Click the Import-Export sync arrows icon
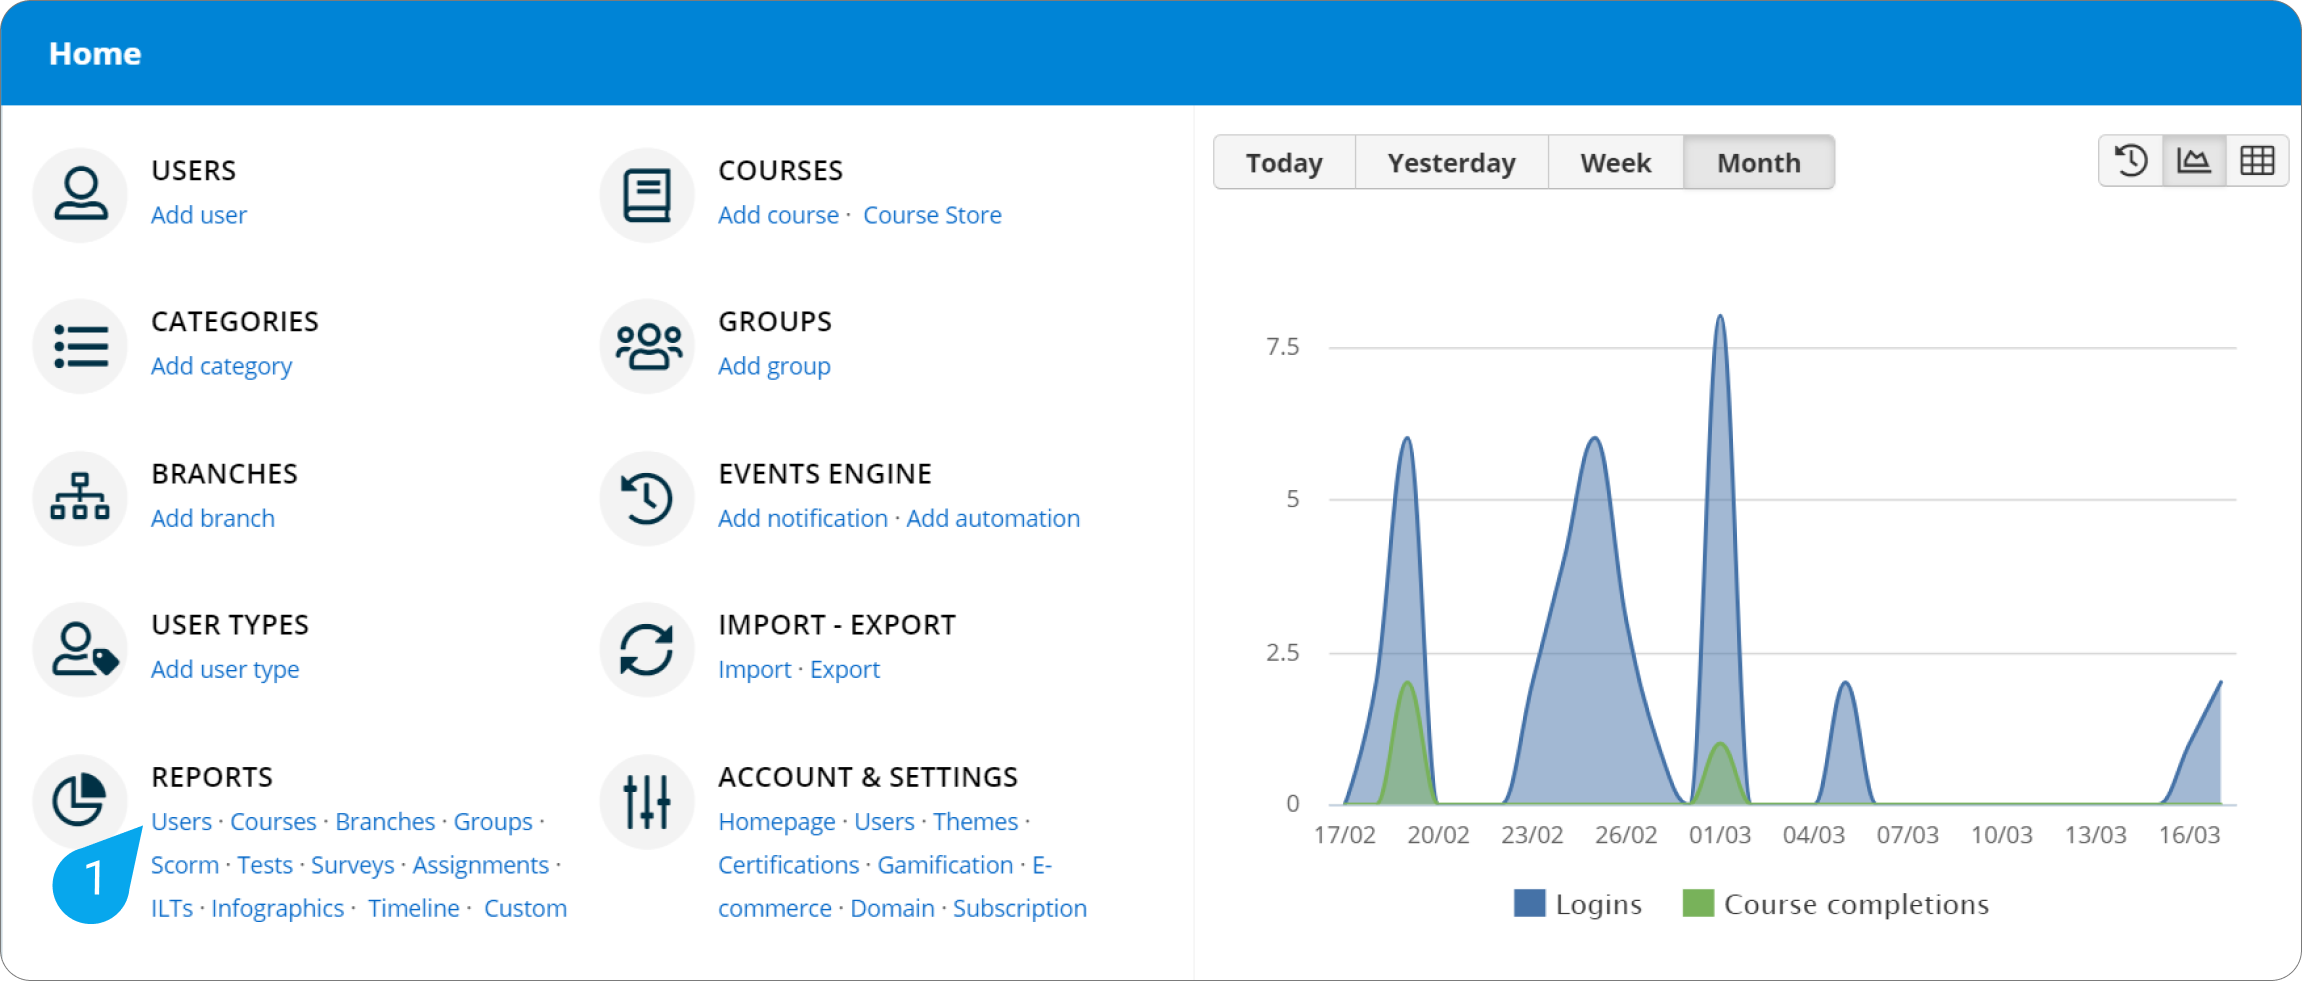This screenshot has height=981, width=2302. pyautogui.click(x=647, y=649)
